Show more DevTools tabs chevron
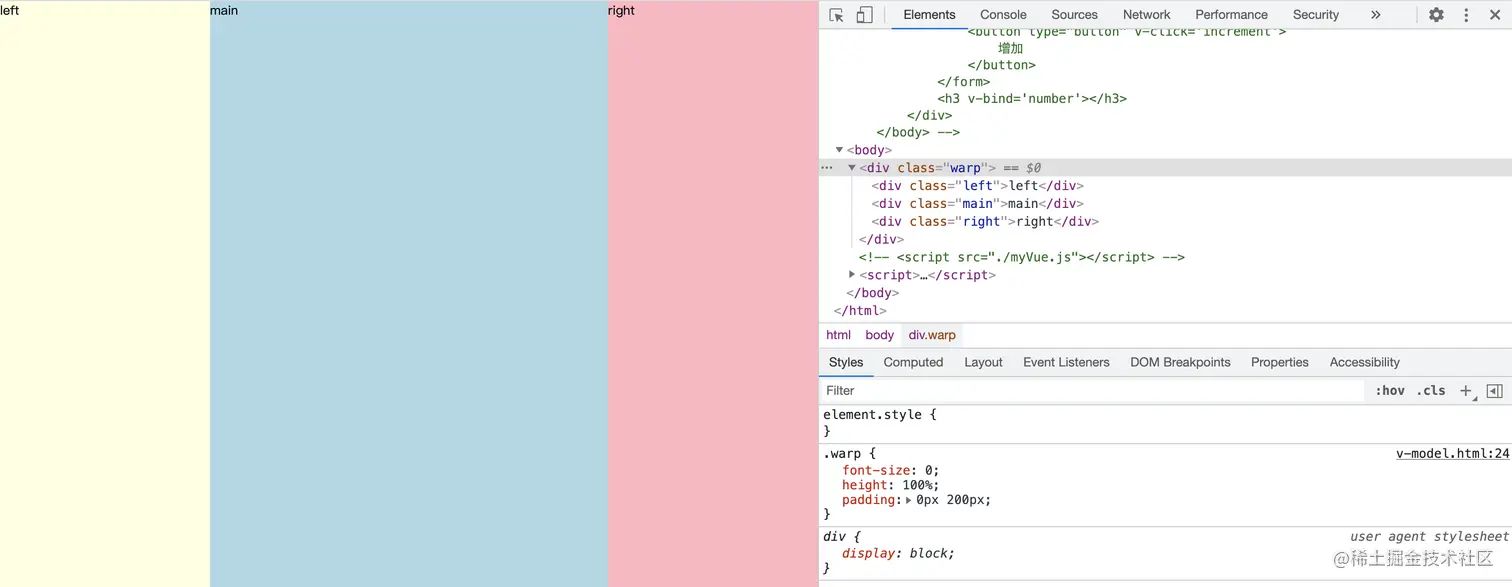Screen dimensions: 1512x587 1375,15
